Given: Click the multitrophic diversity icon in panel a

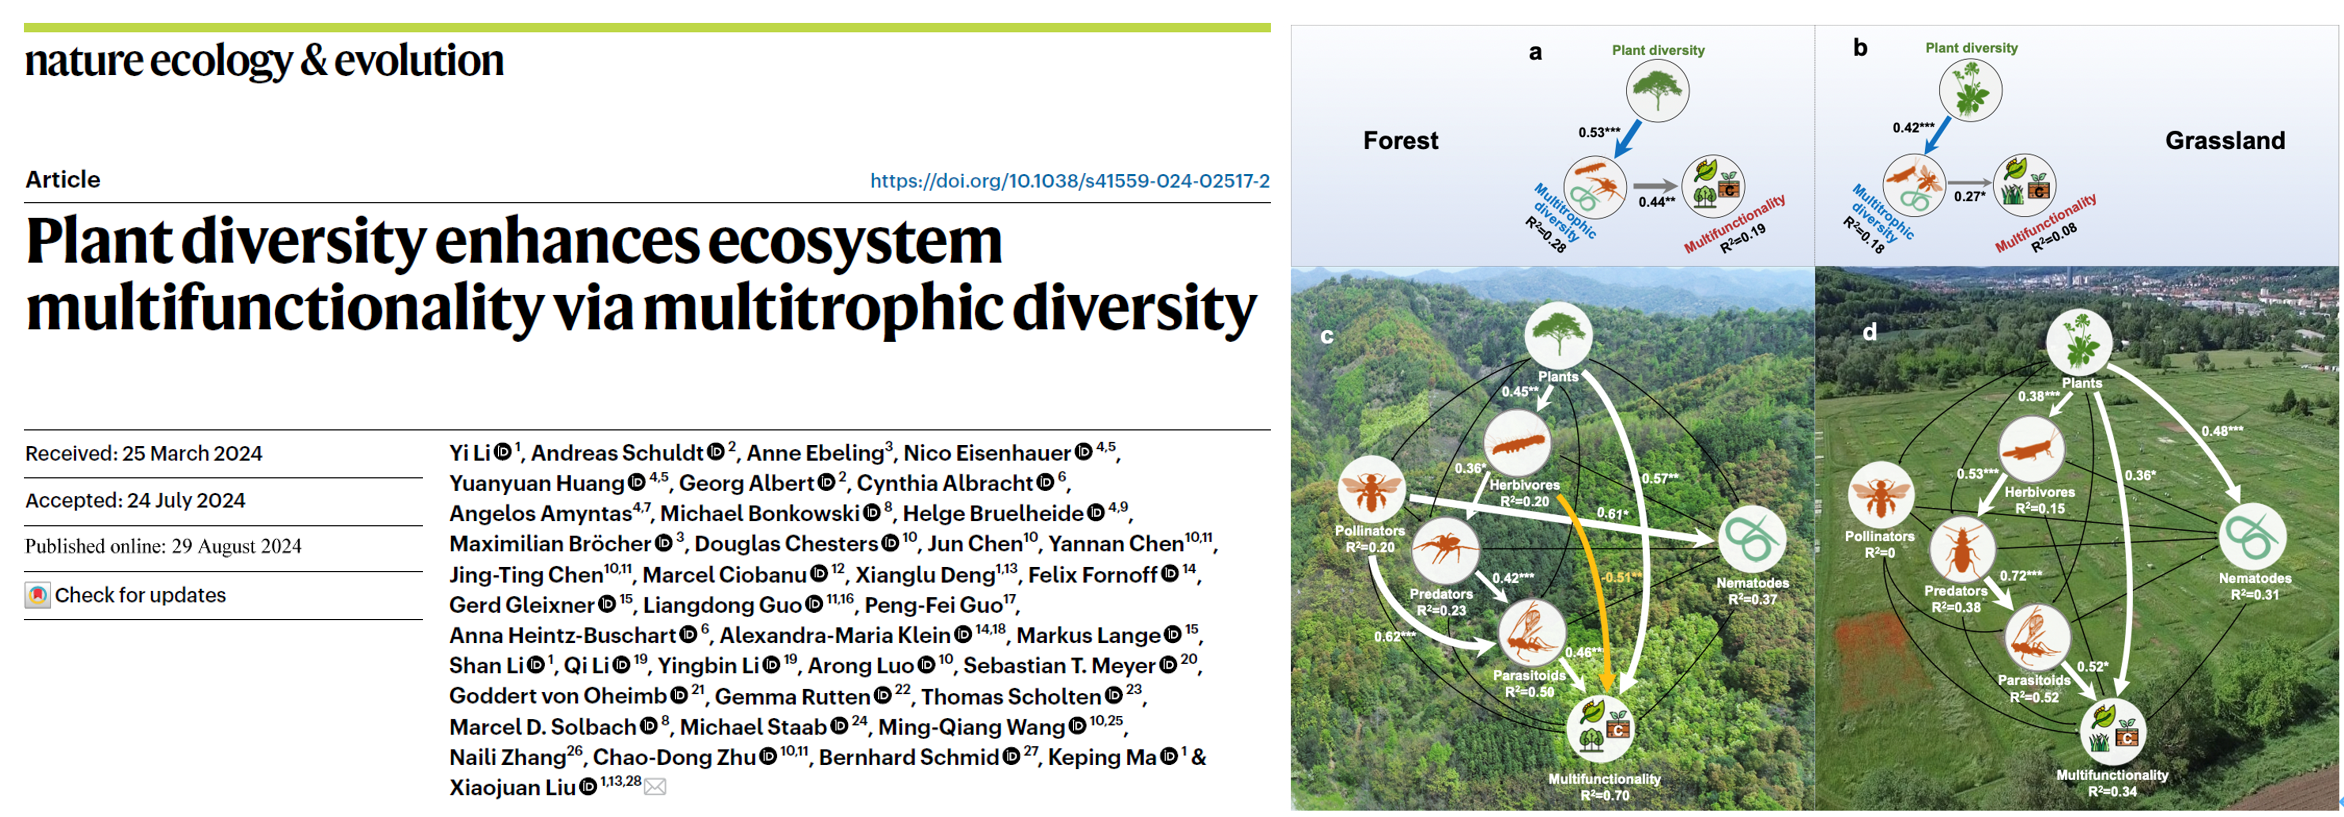Looking at the screenshot, I should (1594, 187).
